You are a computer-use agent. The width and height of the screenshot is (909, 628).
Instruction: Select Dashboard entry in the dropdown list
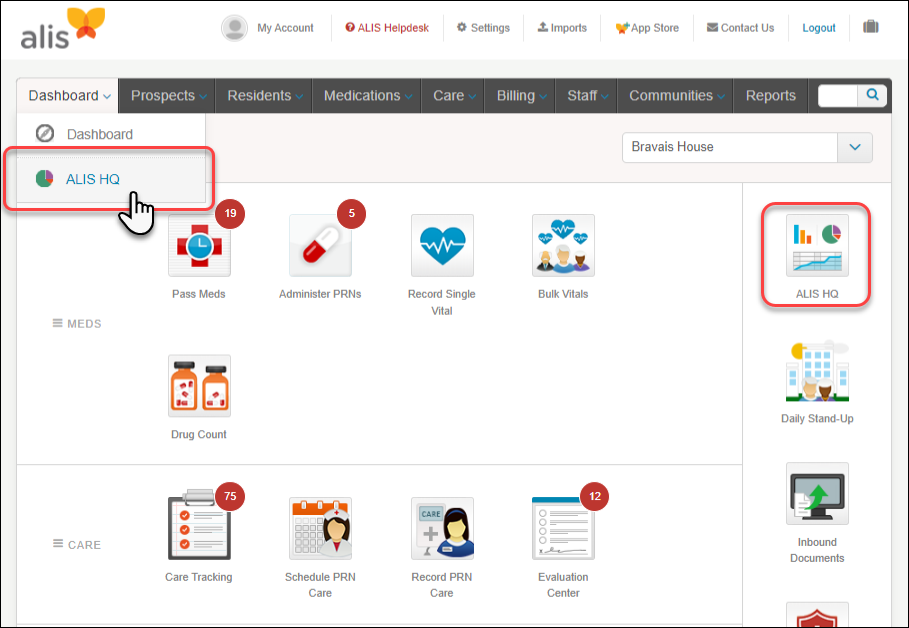coord(111,134)
